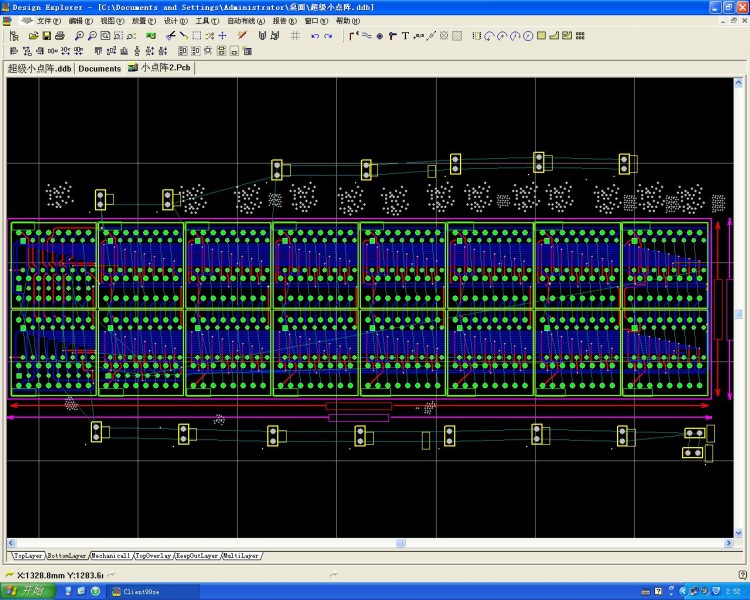750x600 pixels.
Task: Open the 自动布线 (Auto Route) menu
Action: 246,20
